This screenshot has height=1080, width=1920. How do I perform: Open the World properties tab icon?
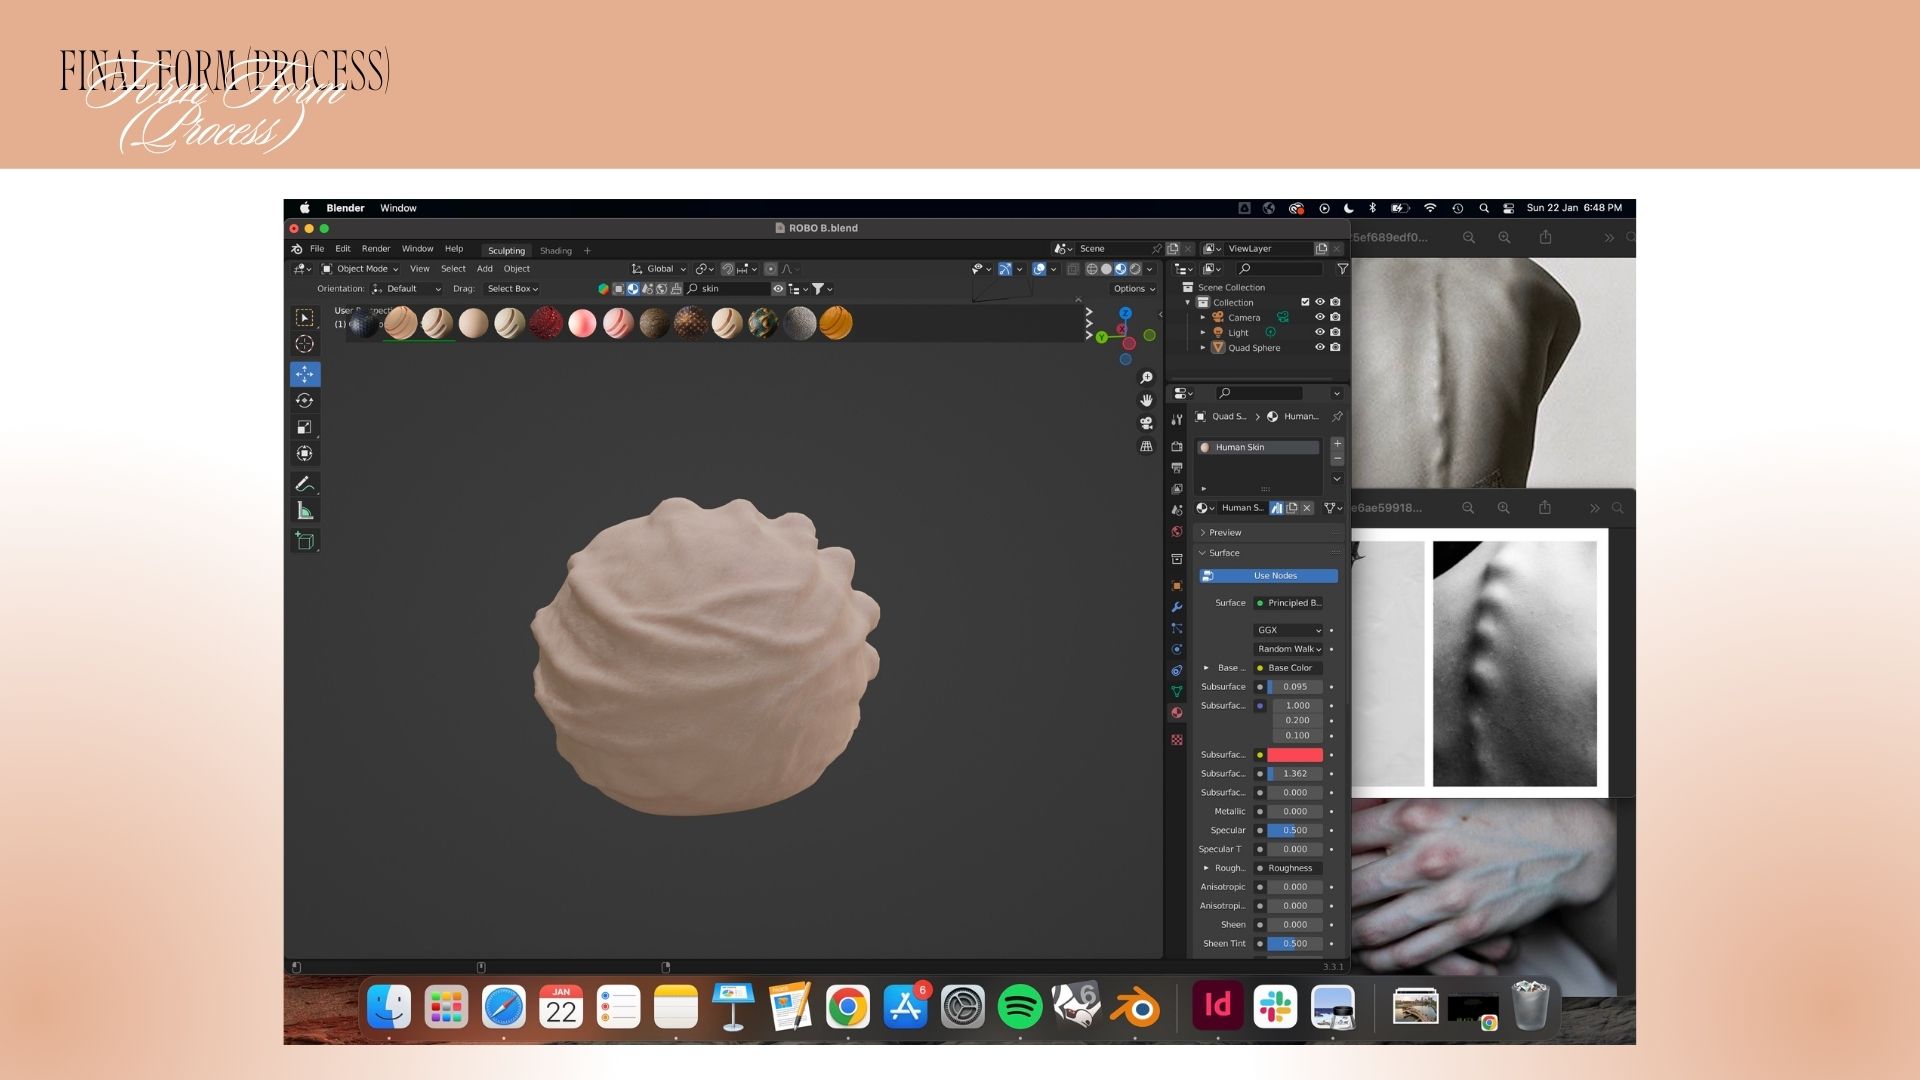1177,532
